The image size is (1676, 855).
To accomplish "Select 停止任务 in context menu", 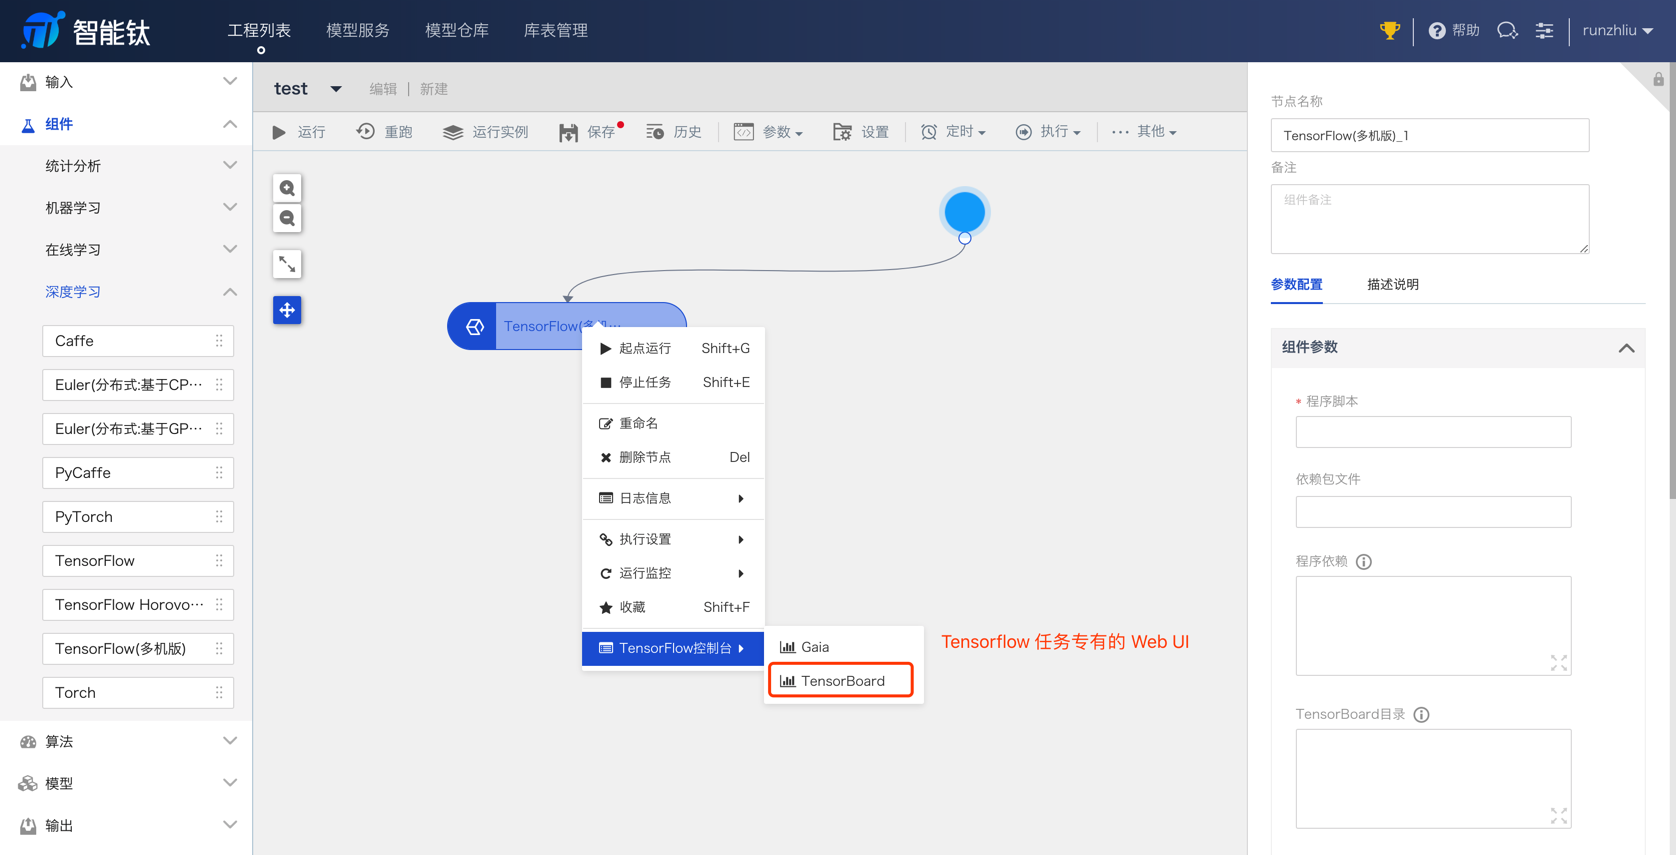I will [673, 382].
